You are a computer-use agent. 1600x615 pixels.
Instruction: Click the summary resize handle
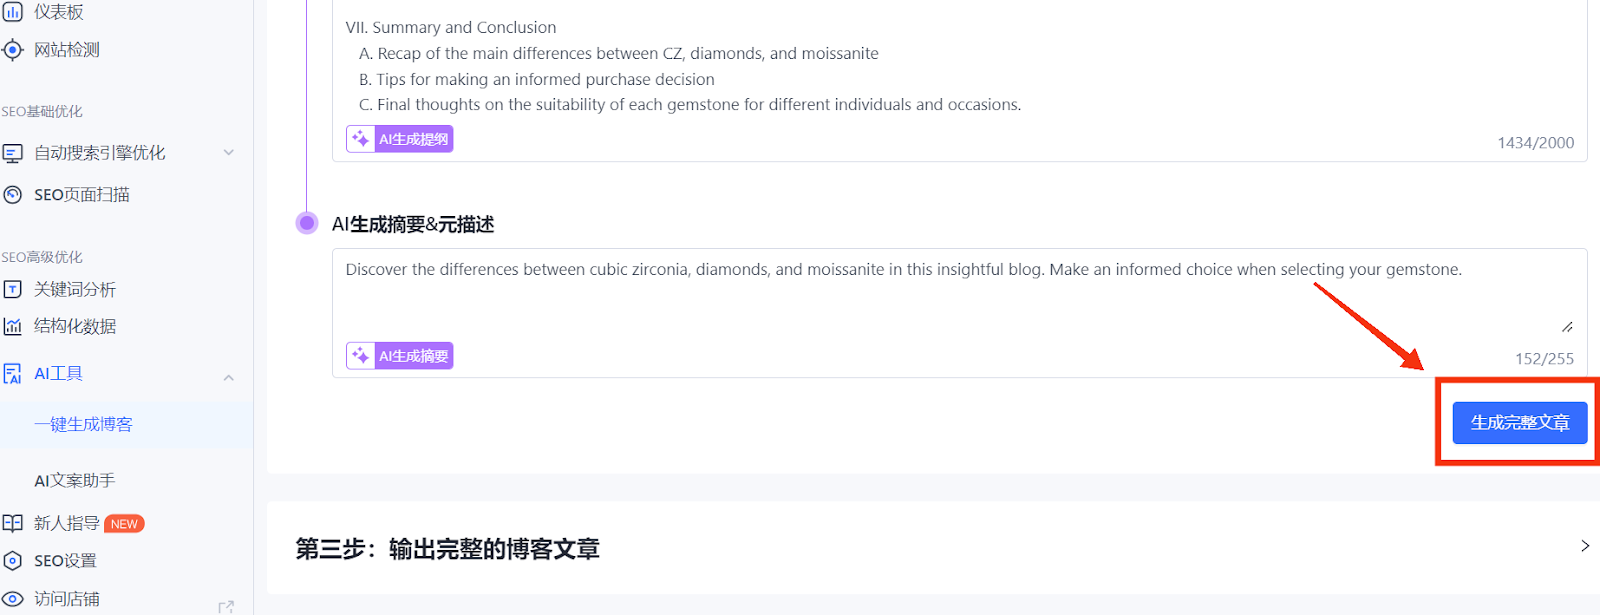click(1567, 327)
